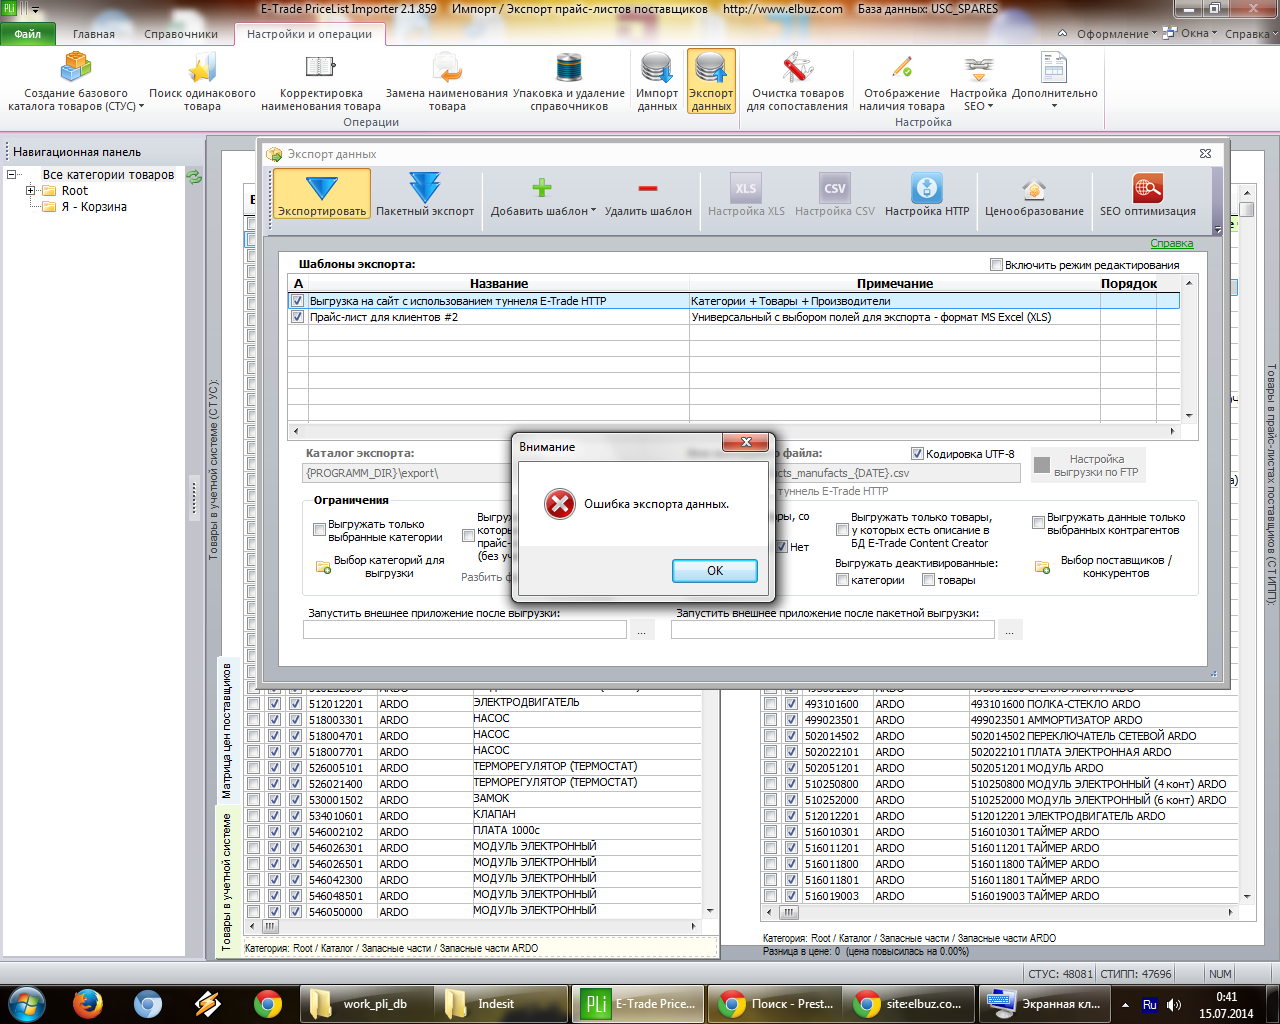Check deactivated товары export box
The image size is (1280, 1024).
[x=928, y=580]
